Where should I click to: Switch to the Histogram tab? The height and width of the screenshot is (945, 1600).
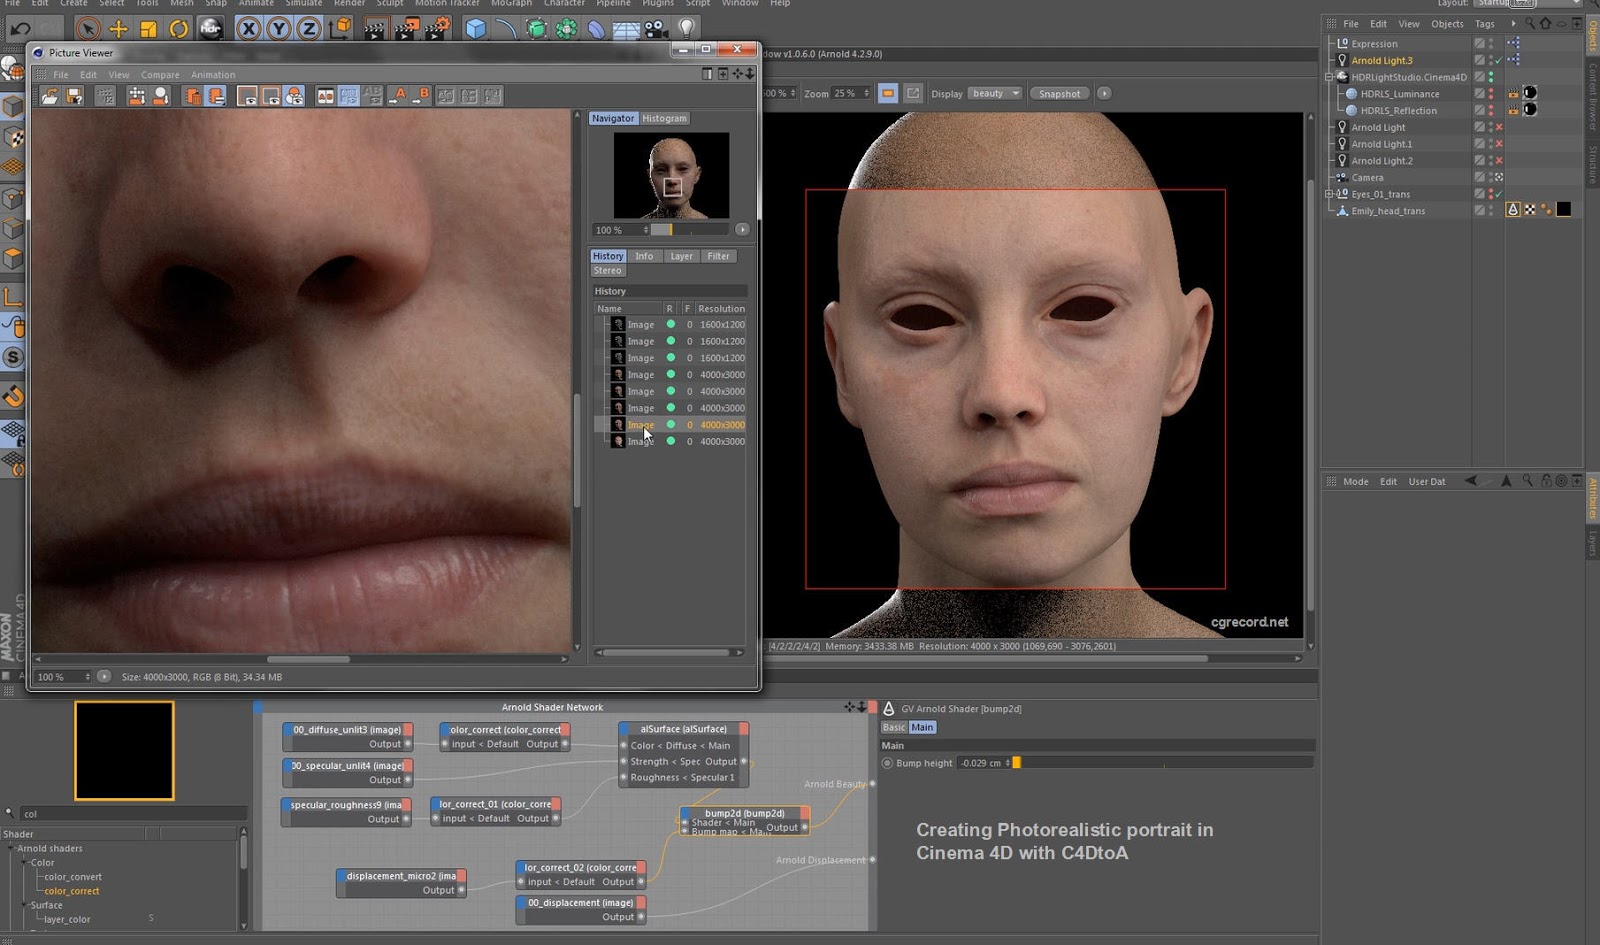[x=664, y=118]
